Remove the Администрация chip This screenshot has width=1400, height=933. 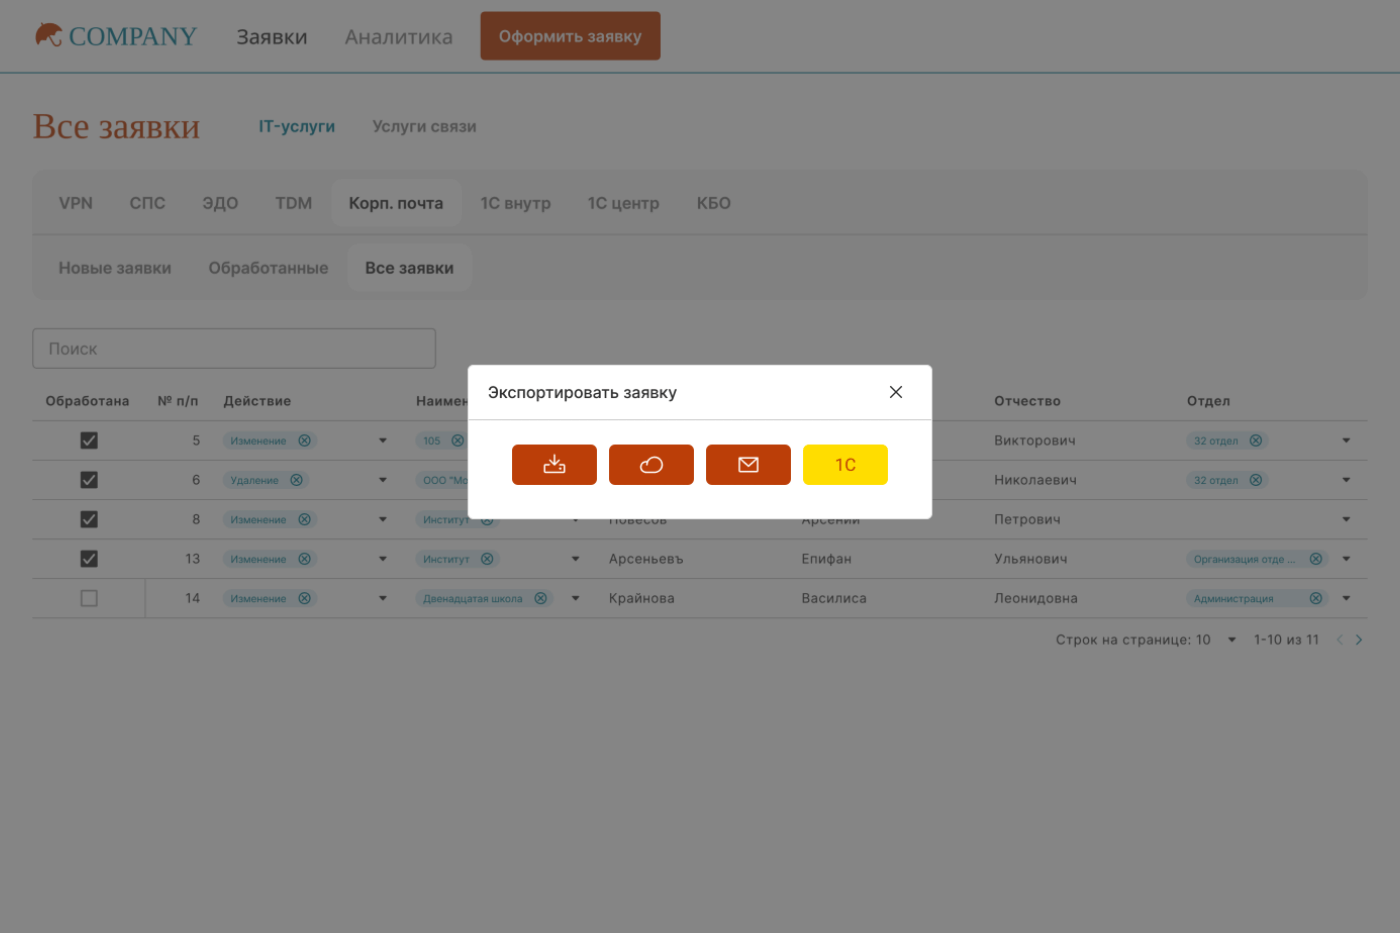click(1316, 598)
